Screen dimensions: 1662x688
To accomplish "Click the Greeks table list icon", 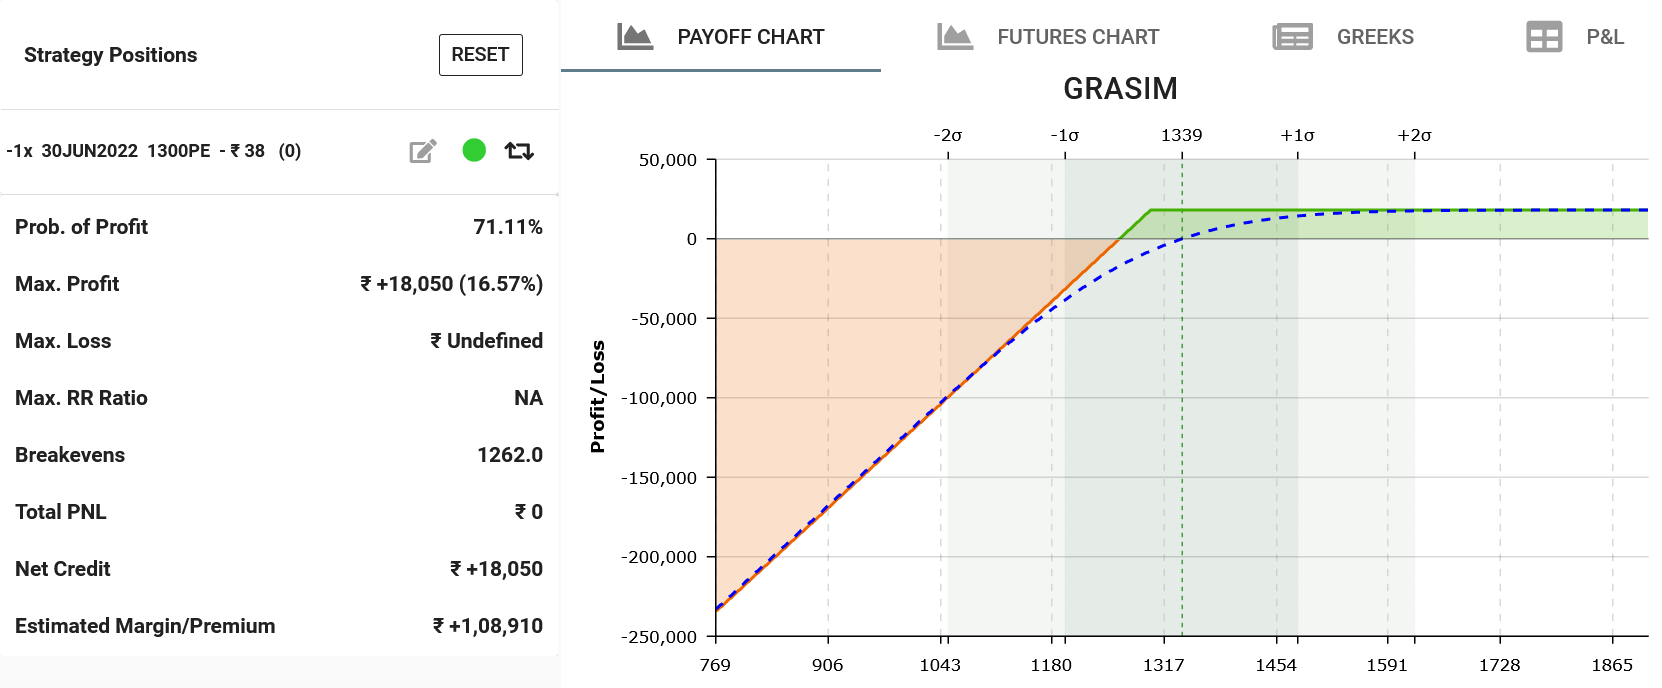I will tap(1292, 37).
